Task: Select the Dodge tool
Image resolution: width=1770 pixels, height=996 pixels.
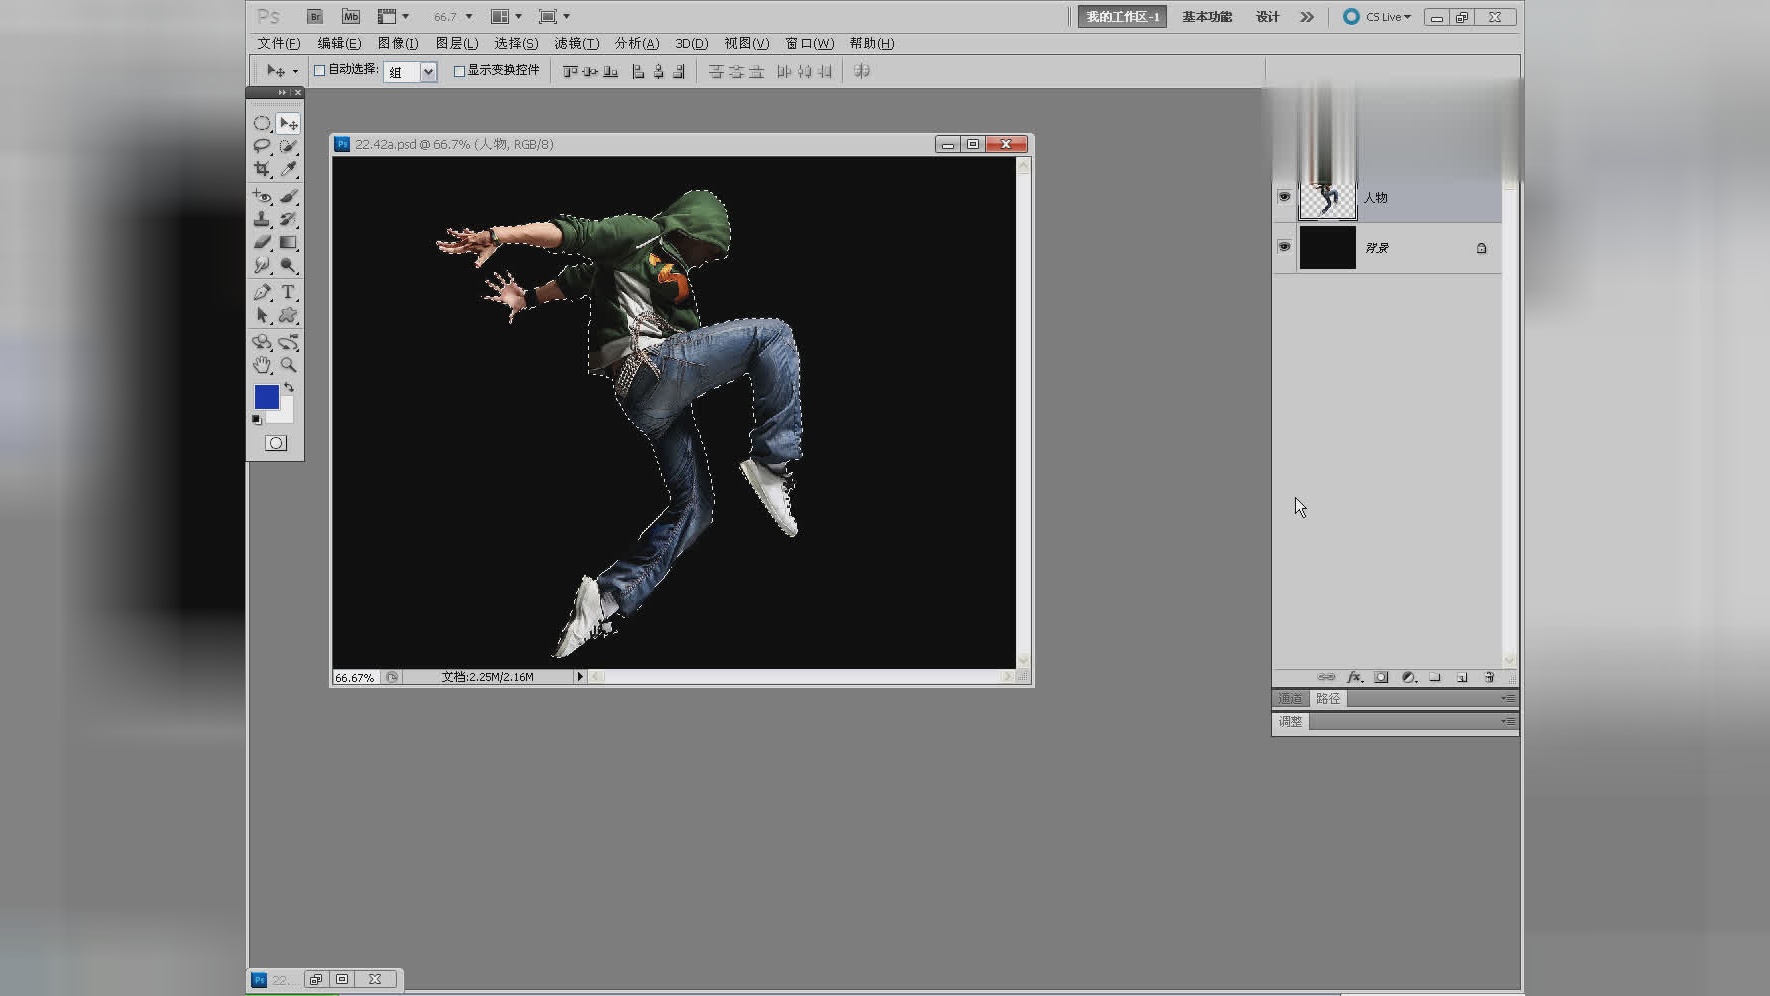Action: coord(288,265)
